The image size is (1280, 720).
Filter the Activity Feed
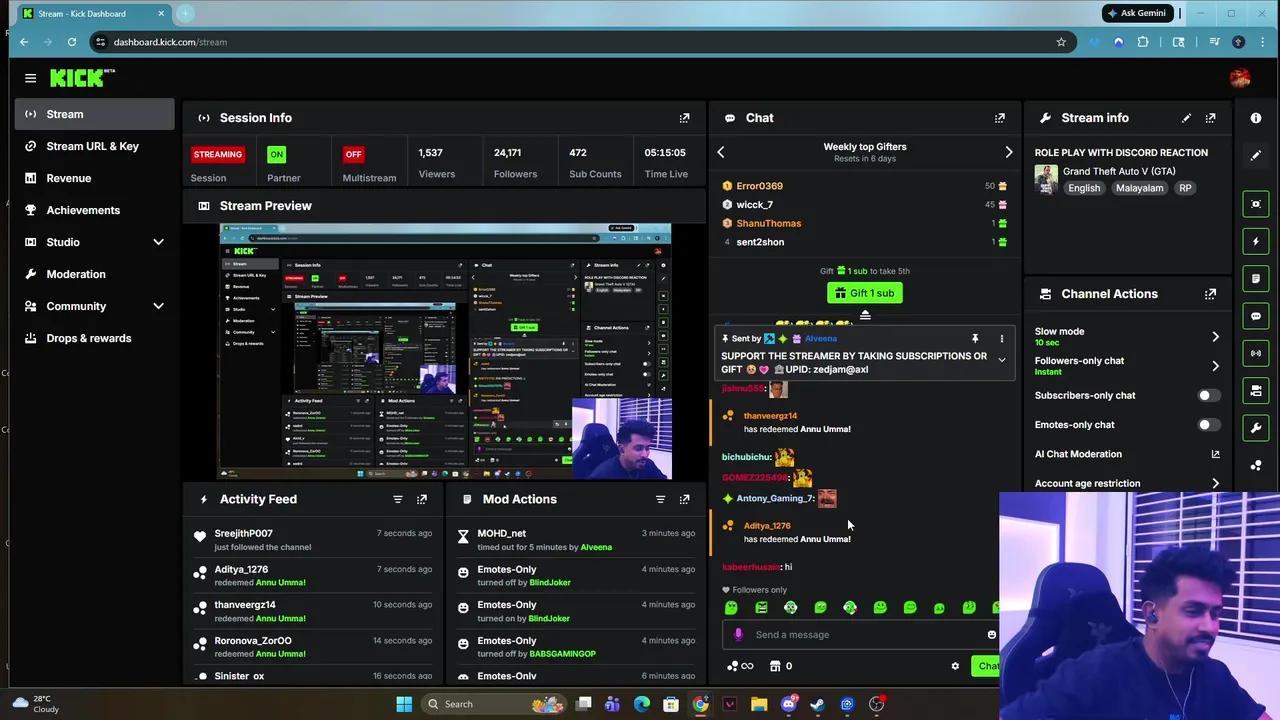pyautogui.click(x=398, y=499)
